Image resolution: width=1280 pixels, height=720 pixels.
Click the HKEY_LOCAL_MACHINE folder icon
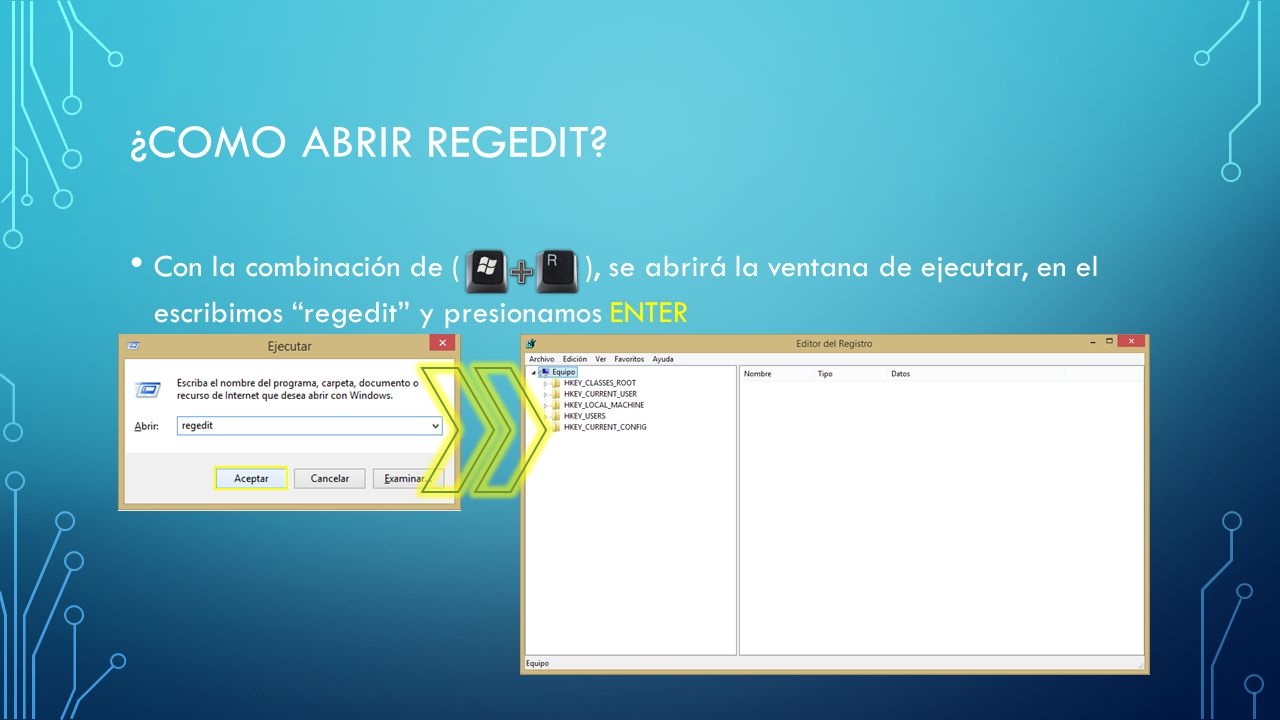pos(556,405)
